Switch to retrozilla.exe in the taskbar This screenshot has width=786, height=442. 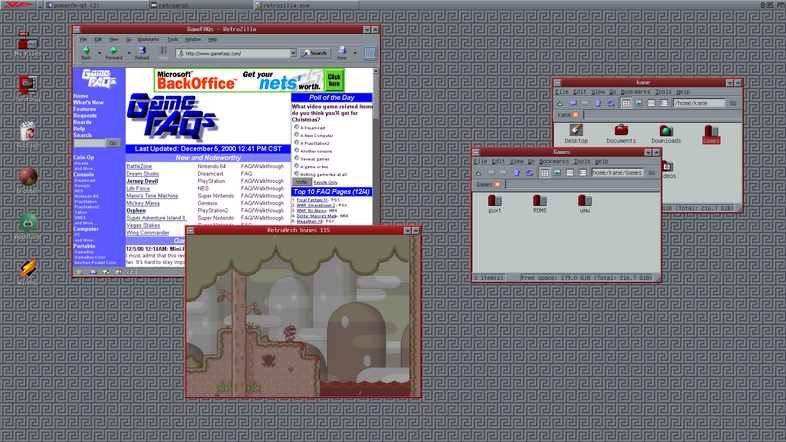307,5
